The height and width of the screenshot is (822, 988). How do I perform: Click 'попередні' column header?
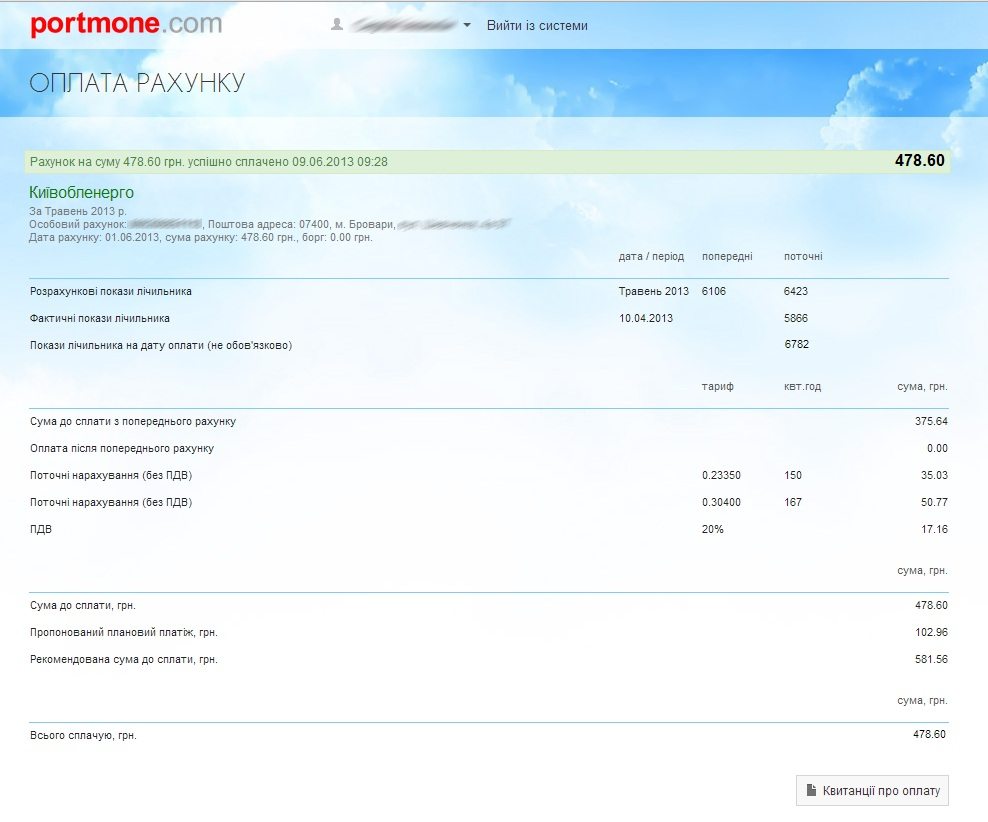click(727, 256)
